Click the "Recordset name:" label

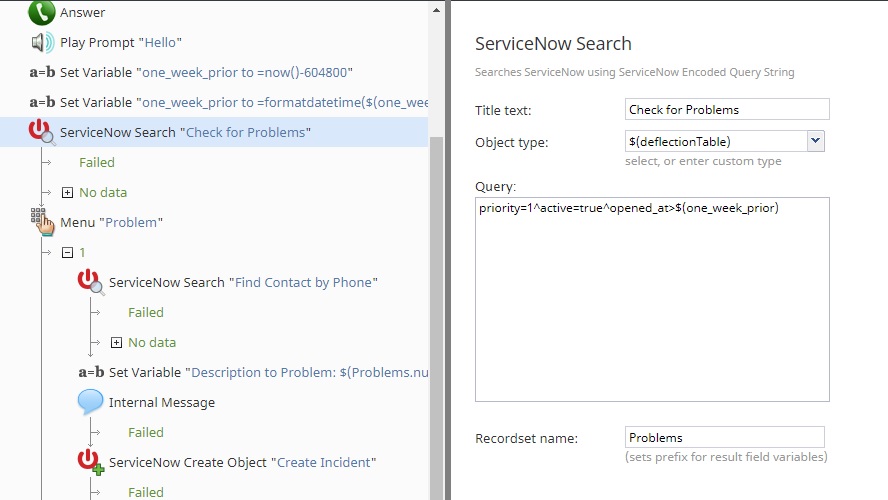(x=527, y=438)
